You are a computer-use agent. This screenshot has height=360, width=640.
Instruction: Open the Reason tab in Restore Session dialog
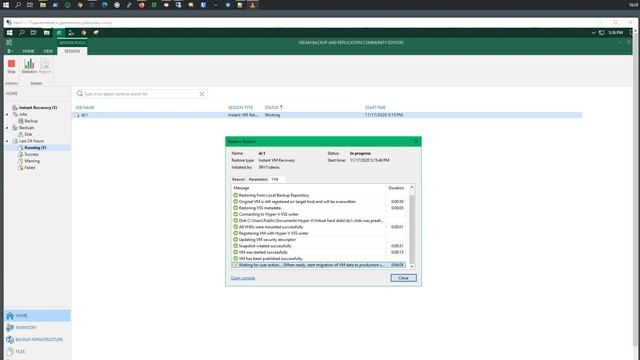coord(238,179)
